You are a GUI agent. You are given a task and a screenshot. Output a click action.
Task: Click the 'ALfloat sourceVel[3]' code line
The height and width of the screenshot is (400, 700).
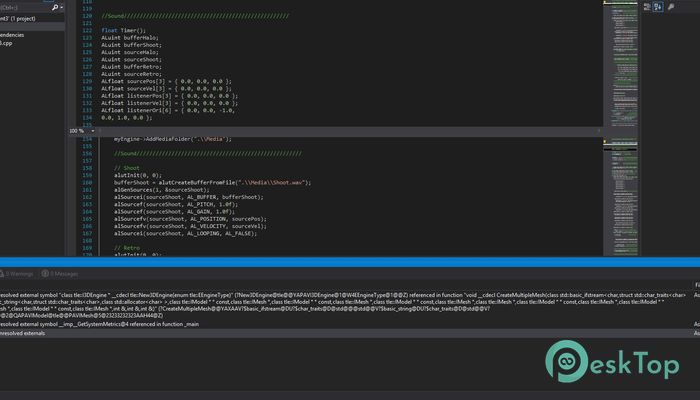[167, 89]
